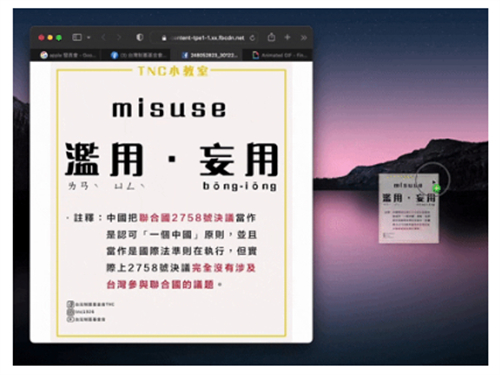The height and width of the screenshot is (375, 500).
Task: Expand the toolbar overflow chevrons
Action: click(x=304, y=38)
